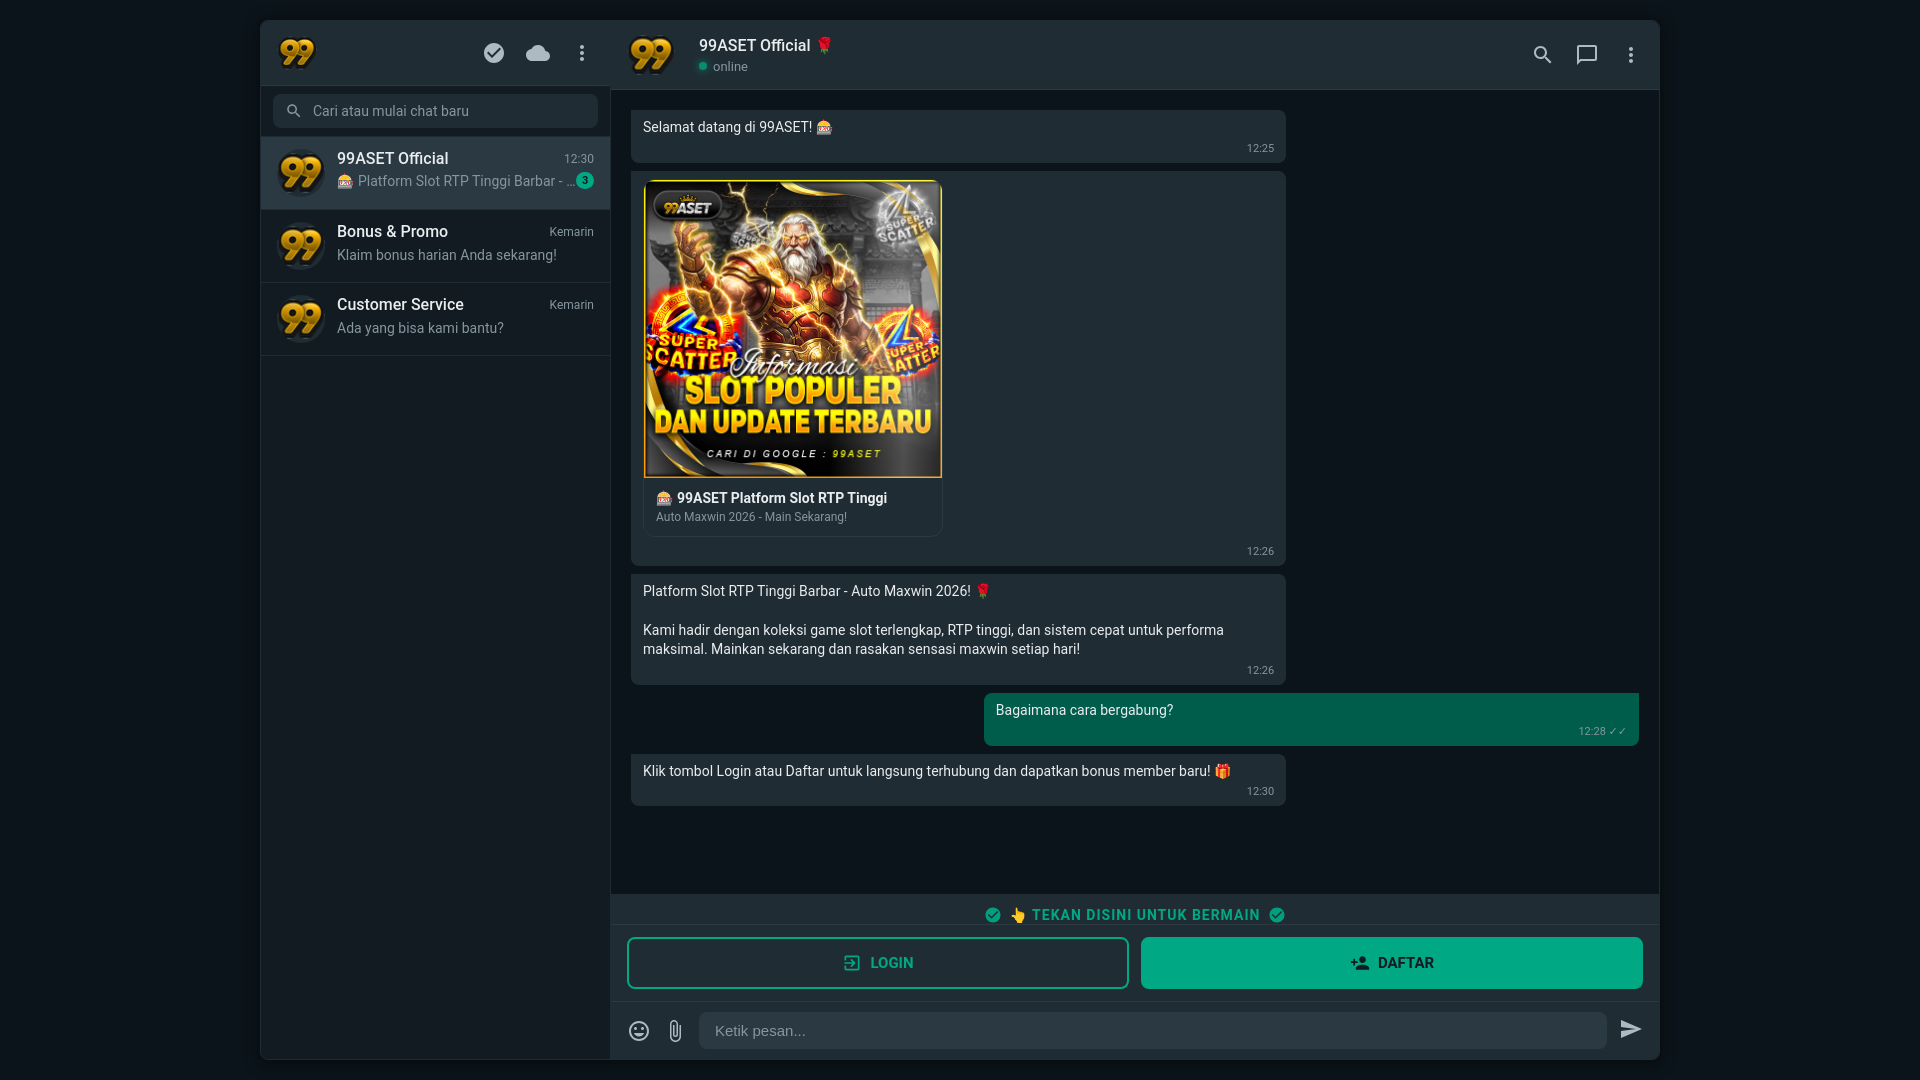1920x1080 pixels.
Task: Open the Slot Populer promo image
Action: click(x=793, y=329)
